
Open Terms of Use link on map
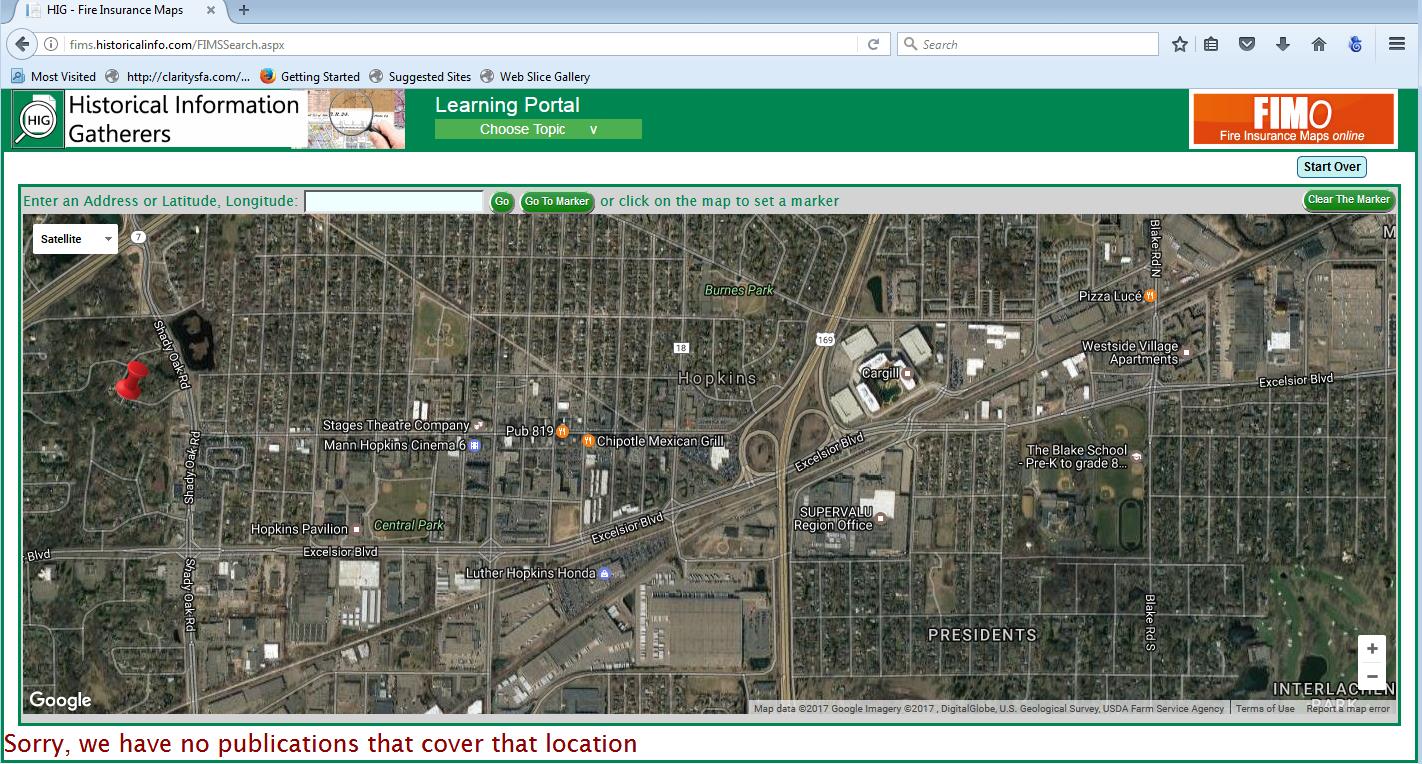pyautogui.click(x=1265, y=708)
